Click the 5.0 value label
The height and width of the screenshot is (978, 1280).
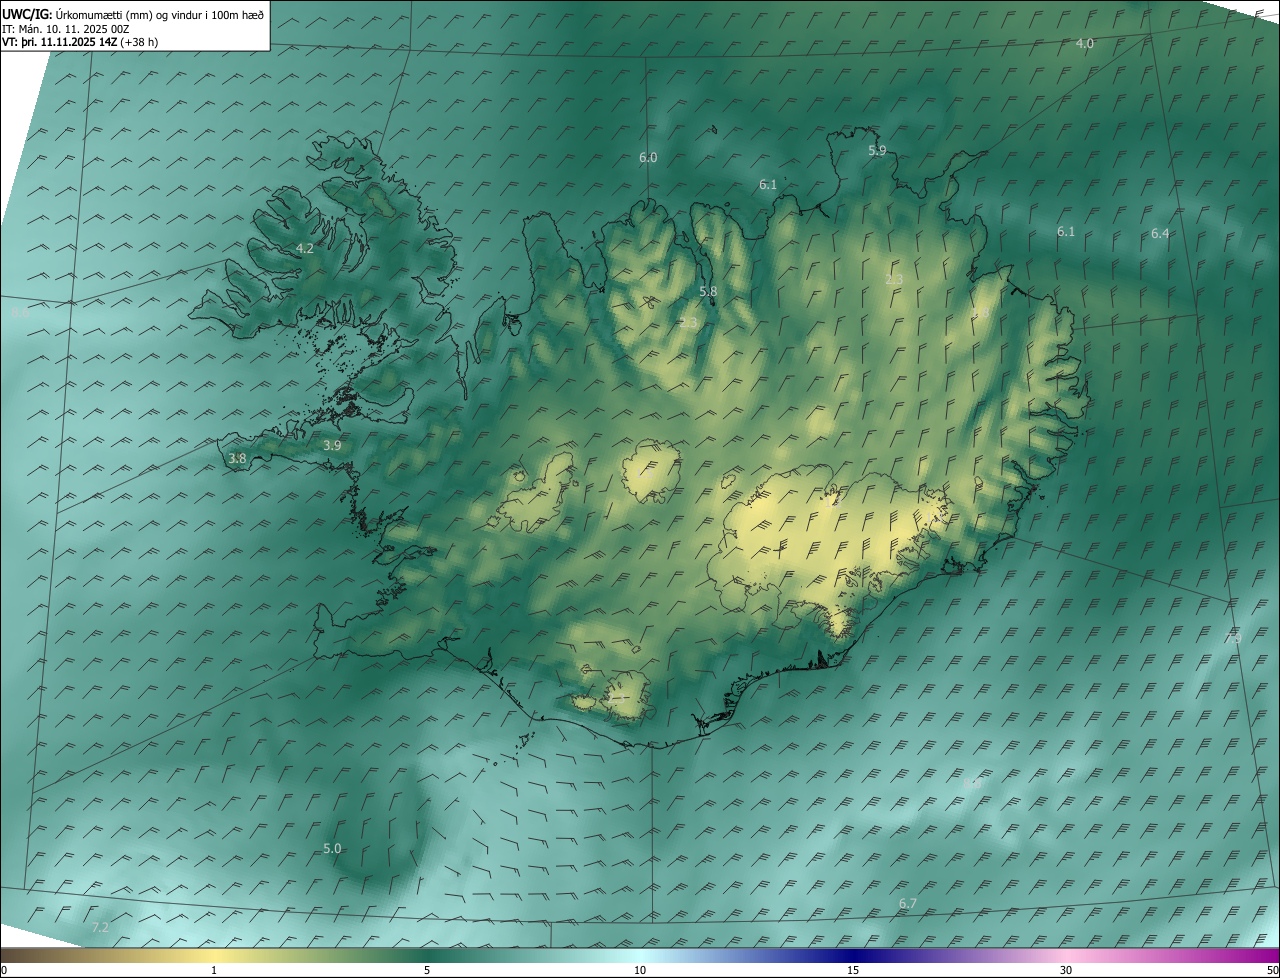(332, 848)
